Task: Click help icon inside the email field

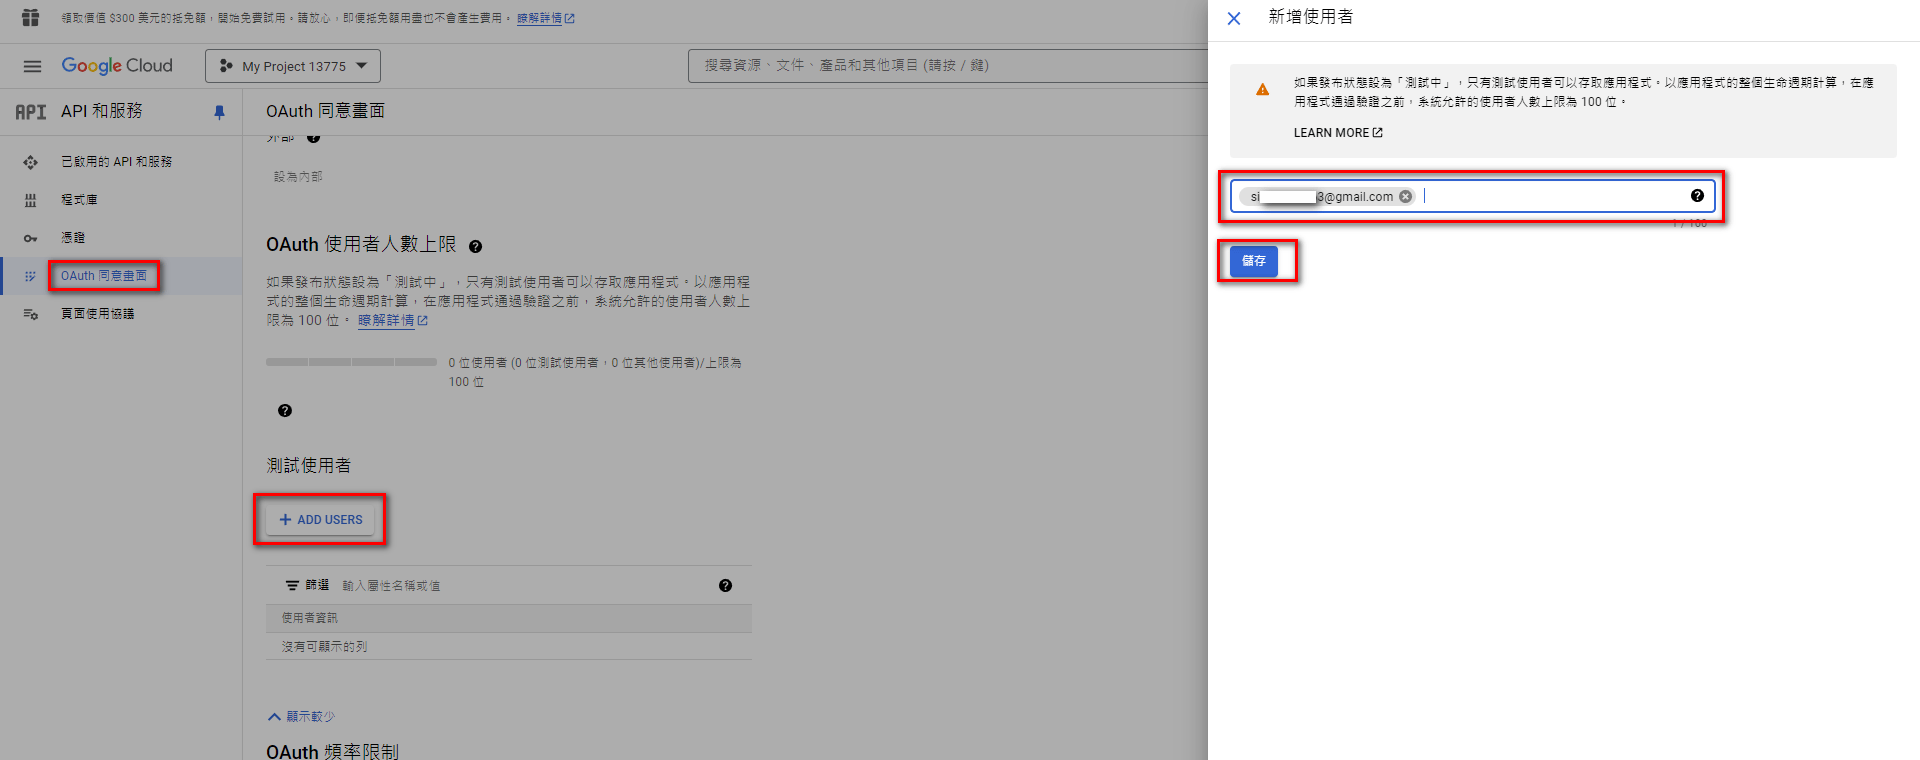Action: 1697,196
